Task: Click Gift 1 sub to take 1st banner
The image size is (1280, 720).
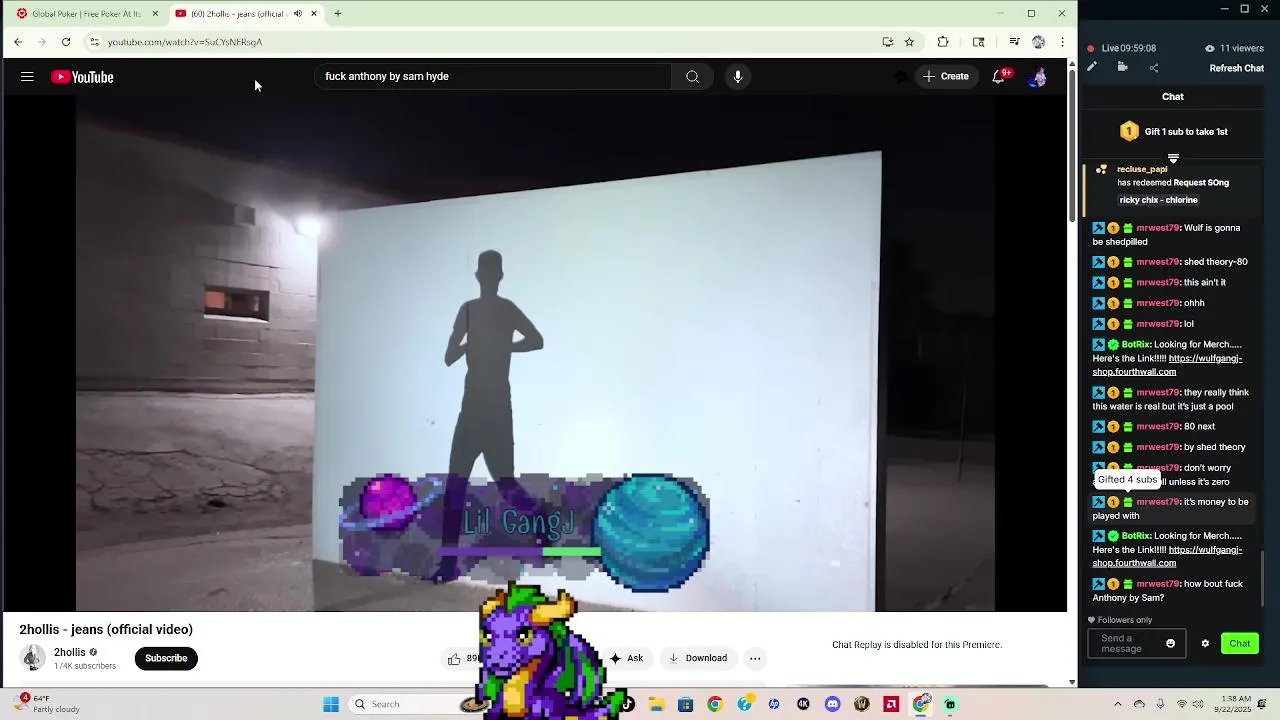Action: 1174,131
